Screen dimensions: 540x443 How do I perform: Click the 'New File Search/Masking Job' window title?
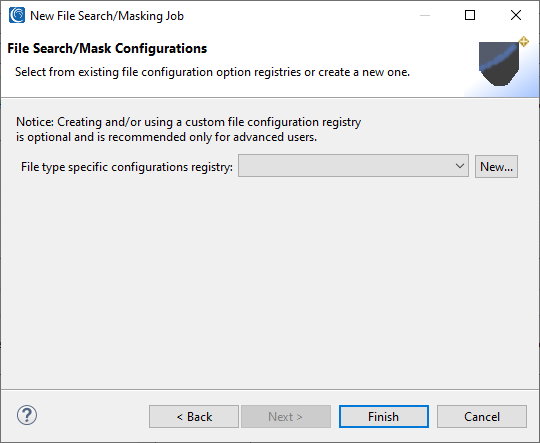pos(107,16)
